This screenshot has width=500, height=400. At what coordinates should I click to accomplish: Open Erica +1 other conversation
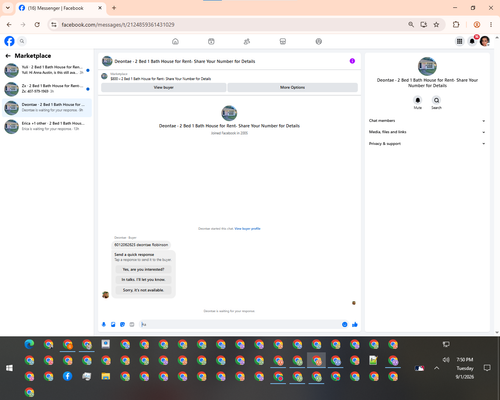[47, 126]
